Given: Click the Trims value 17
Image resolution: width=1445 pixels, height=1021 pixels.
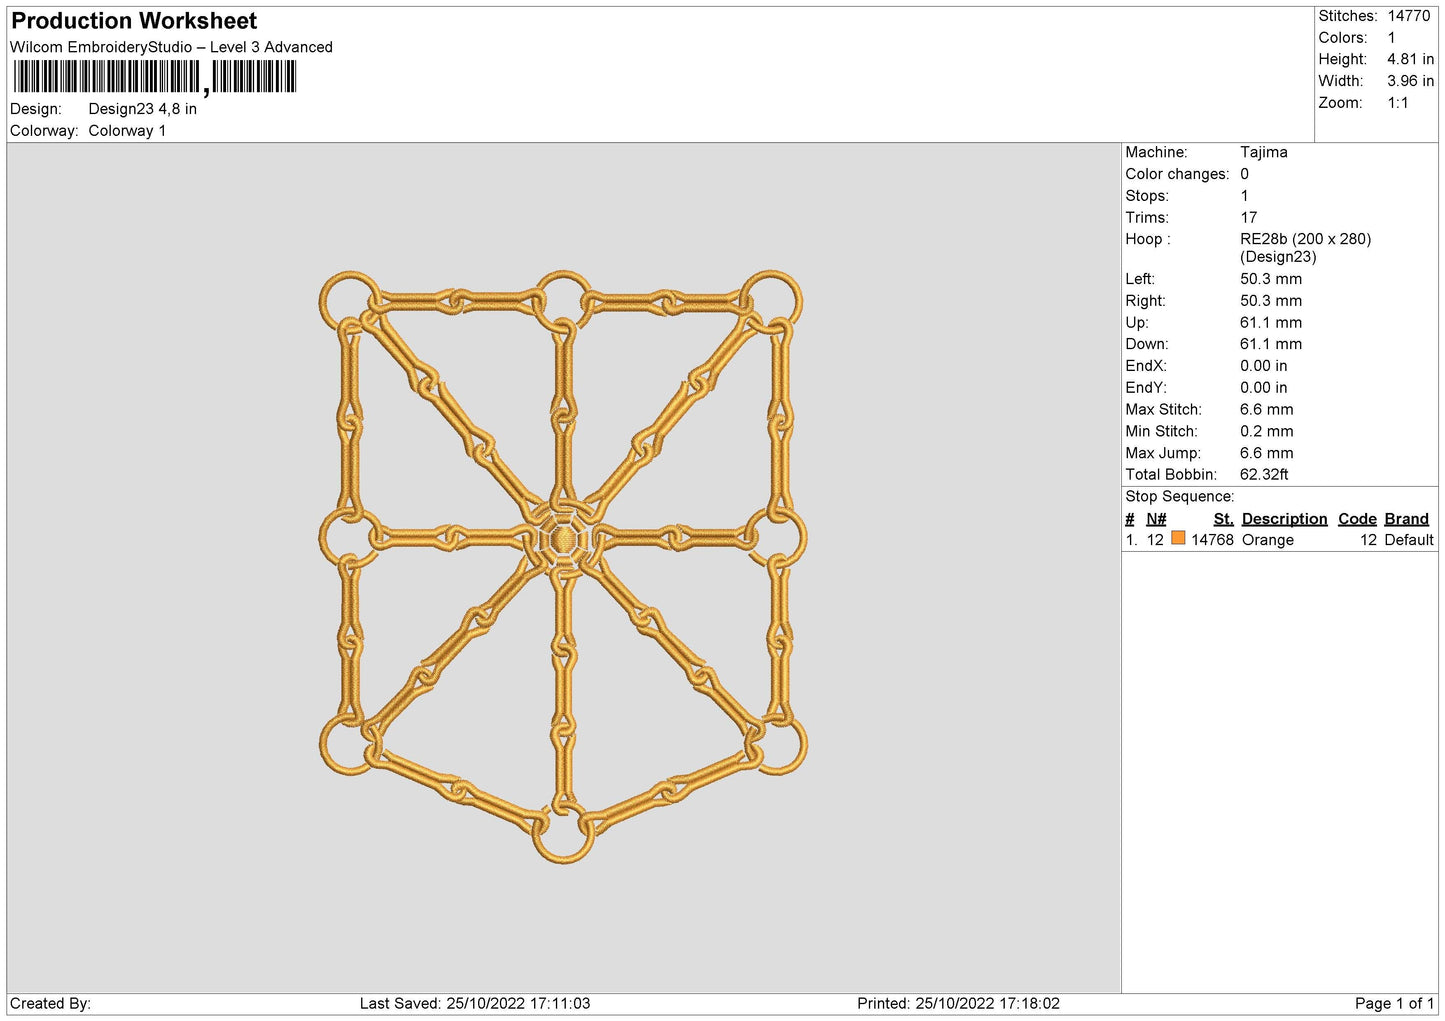Looking at the screenshot, I should (1248, 218).
